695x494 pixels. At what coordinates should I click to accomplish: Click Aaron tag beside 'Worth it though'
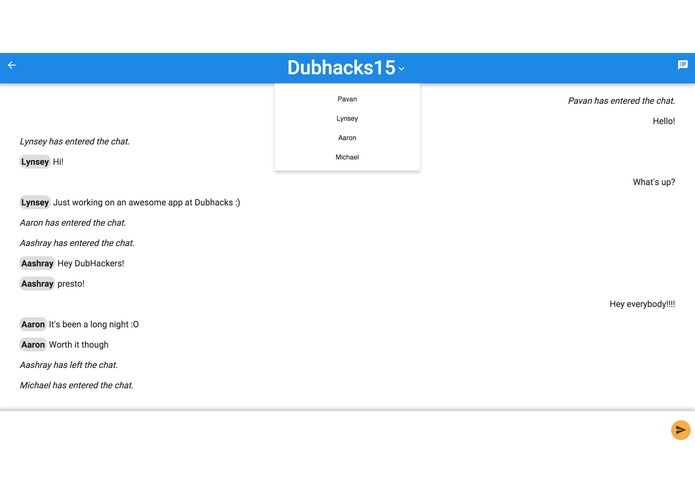tap(33, 345)
